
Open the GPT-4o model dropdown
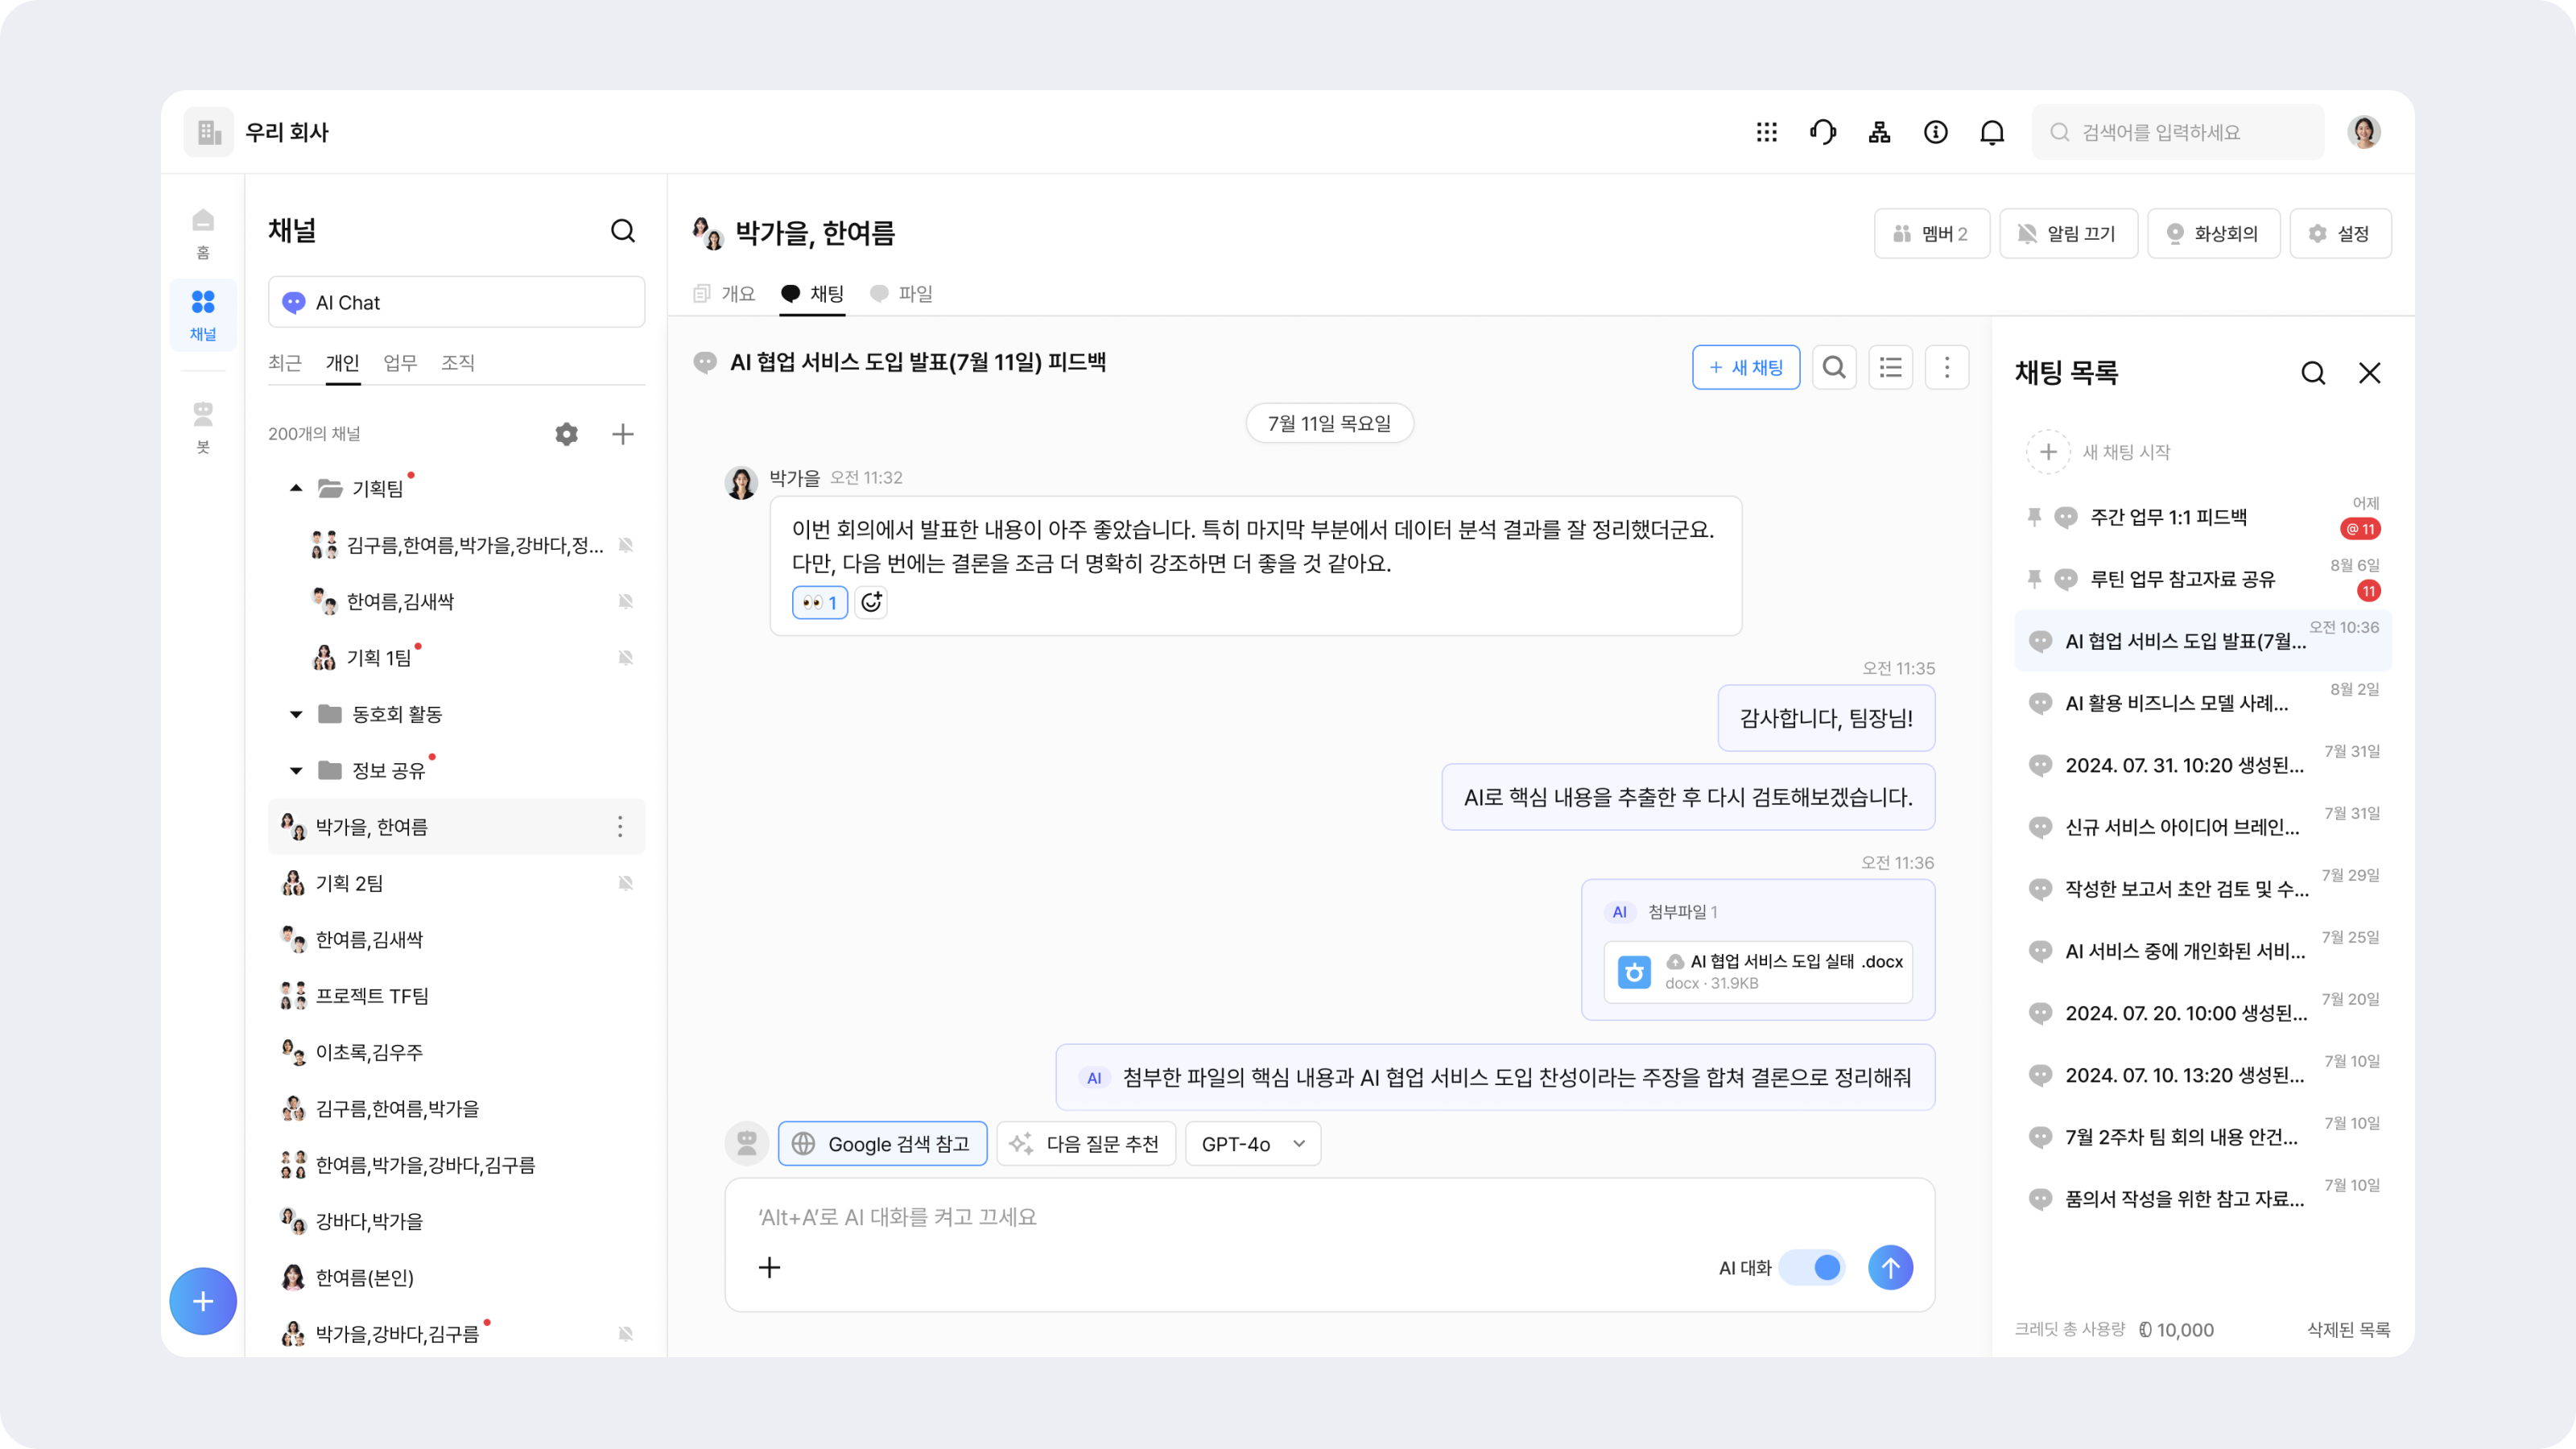pos(1252,1144)
